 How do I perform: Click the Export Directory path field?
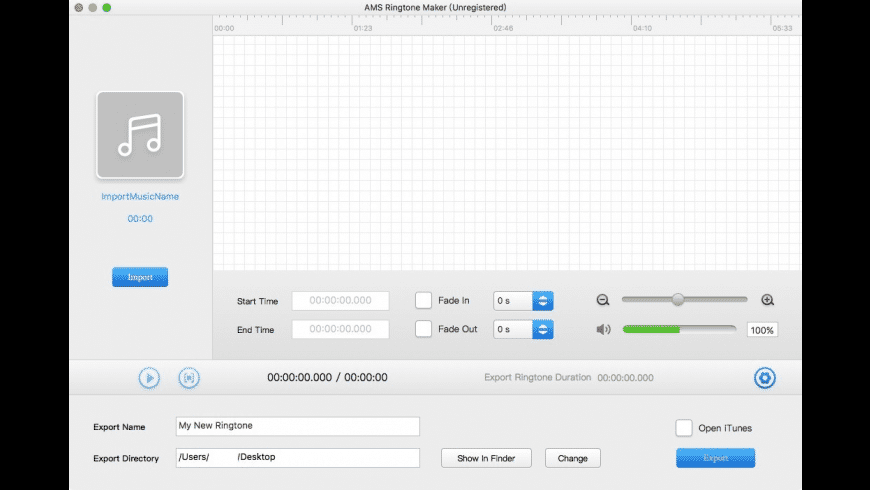coord(298,458)
